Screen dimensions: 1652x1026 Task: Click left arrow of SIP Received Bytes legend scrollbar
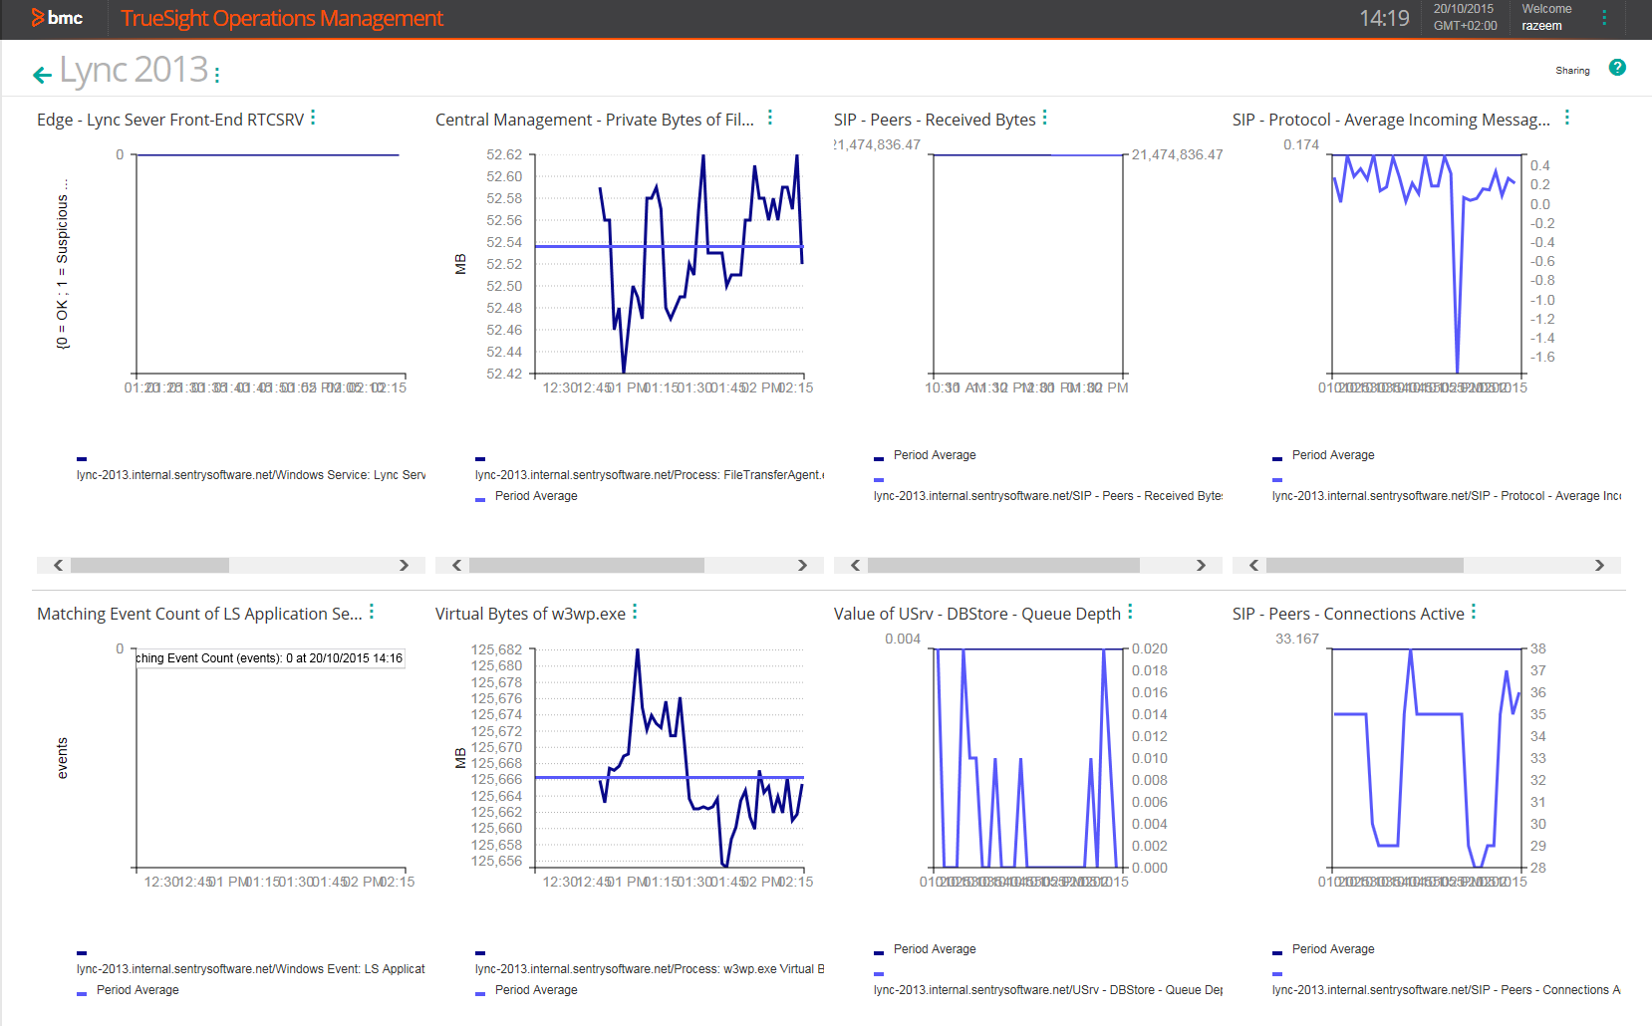point(855,565)
